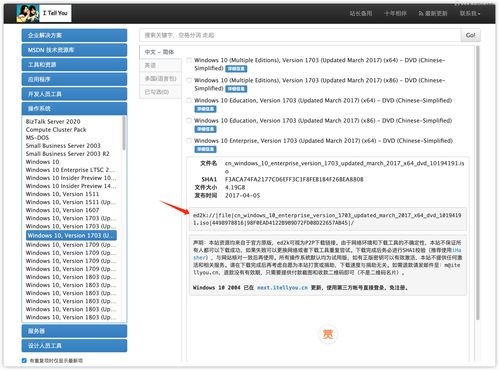Select MS-DOS in the list
The width and height of the screenshot is (499, 370).
37,137
